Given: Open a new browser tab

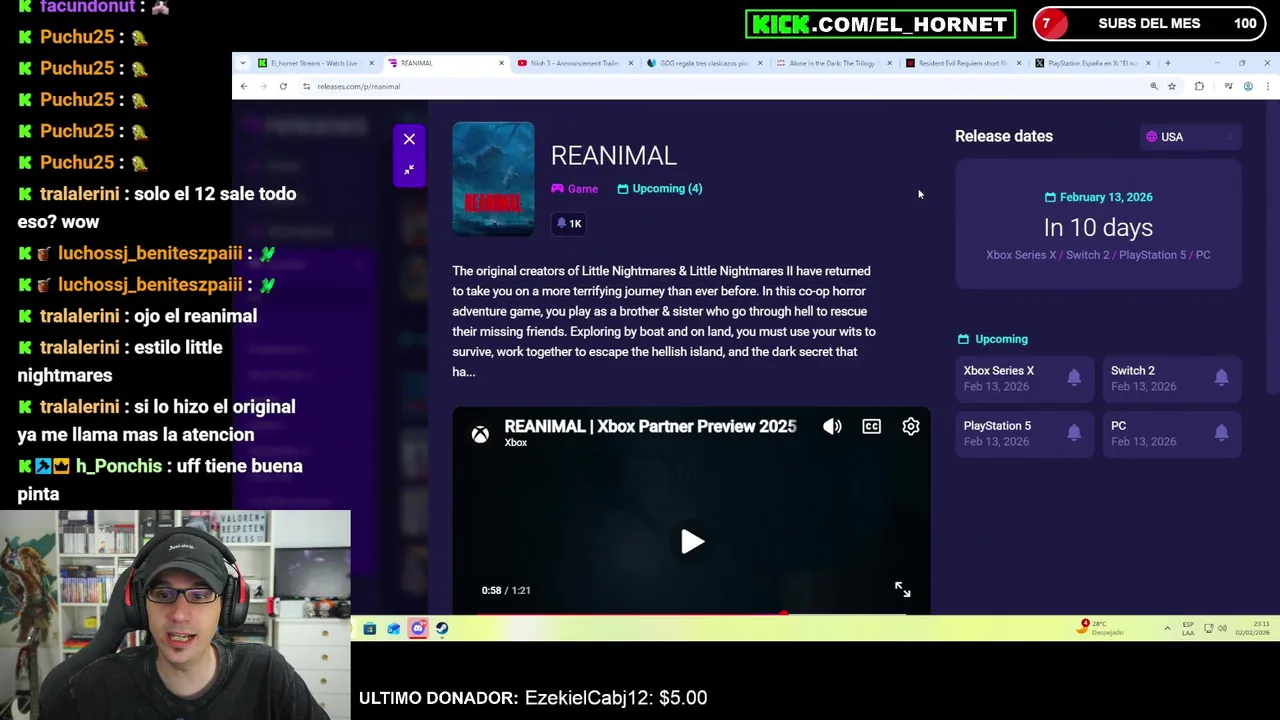Looking at the screenshot, I should pos(1167,63).
